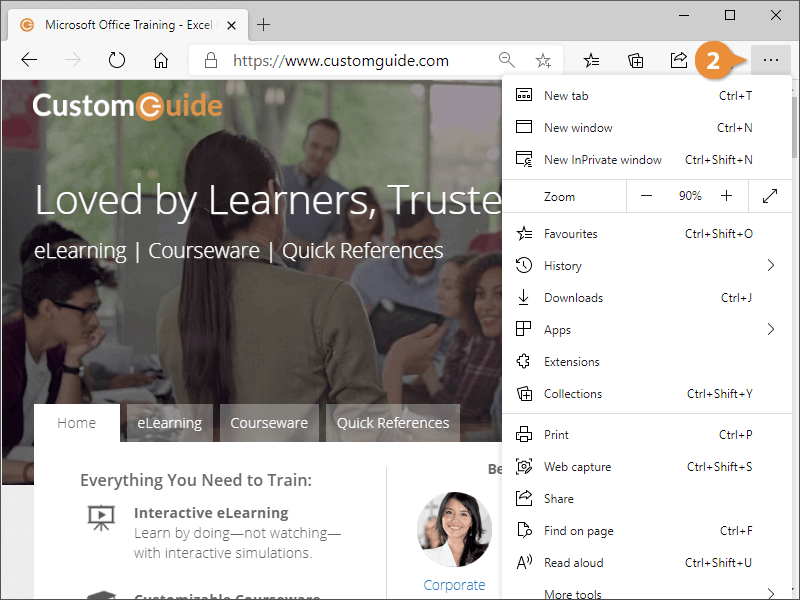
Task: Go to the home page icon
Action: [x=161, y=60]
